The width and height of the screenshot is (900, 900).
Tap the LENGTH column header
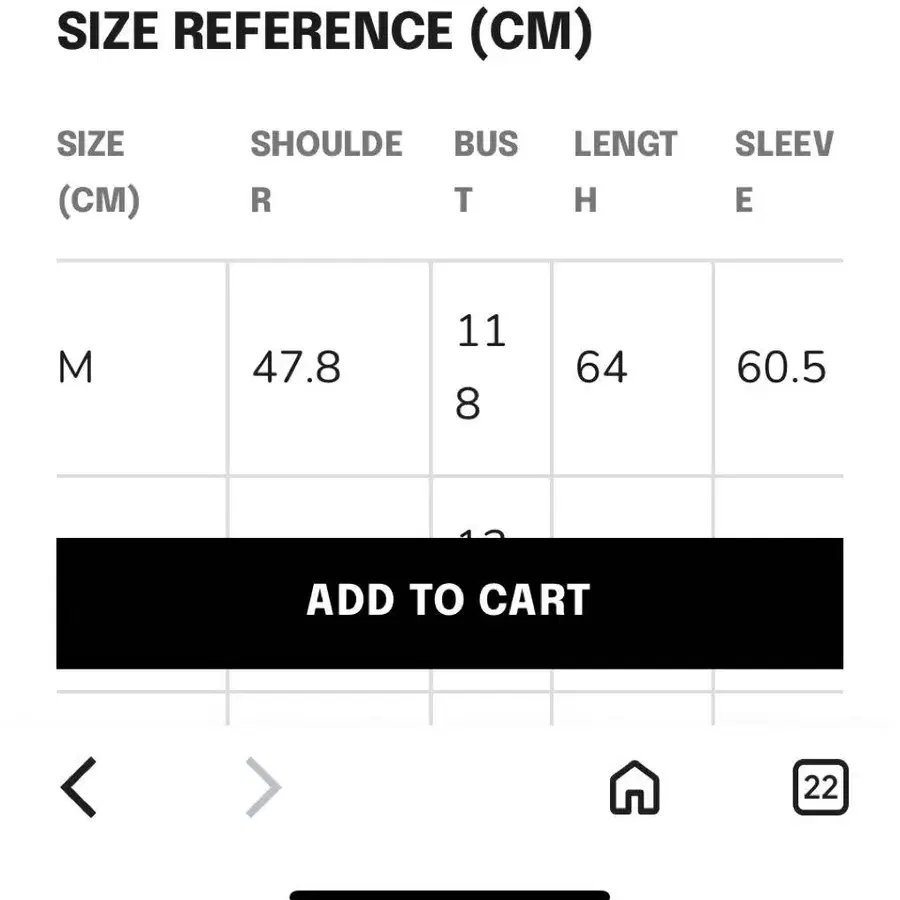click(625, 172)
